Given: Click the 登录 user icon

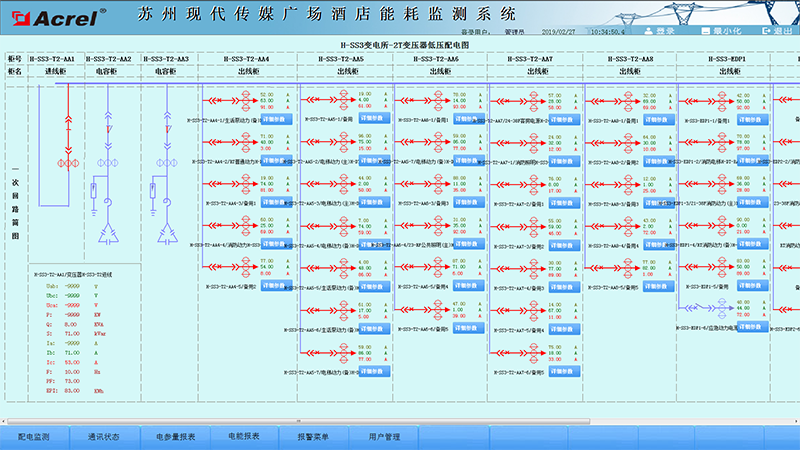Looking at the screenshot, I should point(648,31).
